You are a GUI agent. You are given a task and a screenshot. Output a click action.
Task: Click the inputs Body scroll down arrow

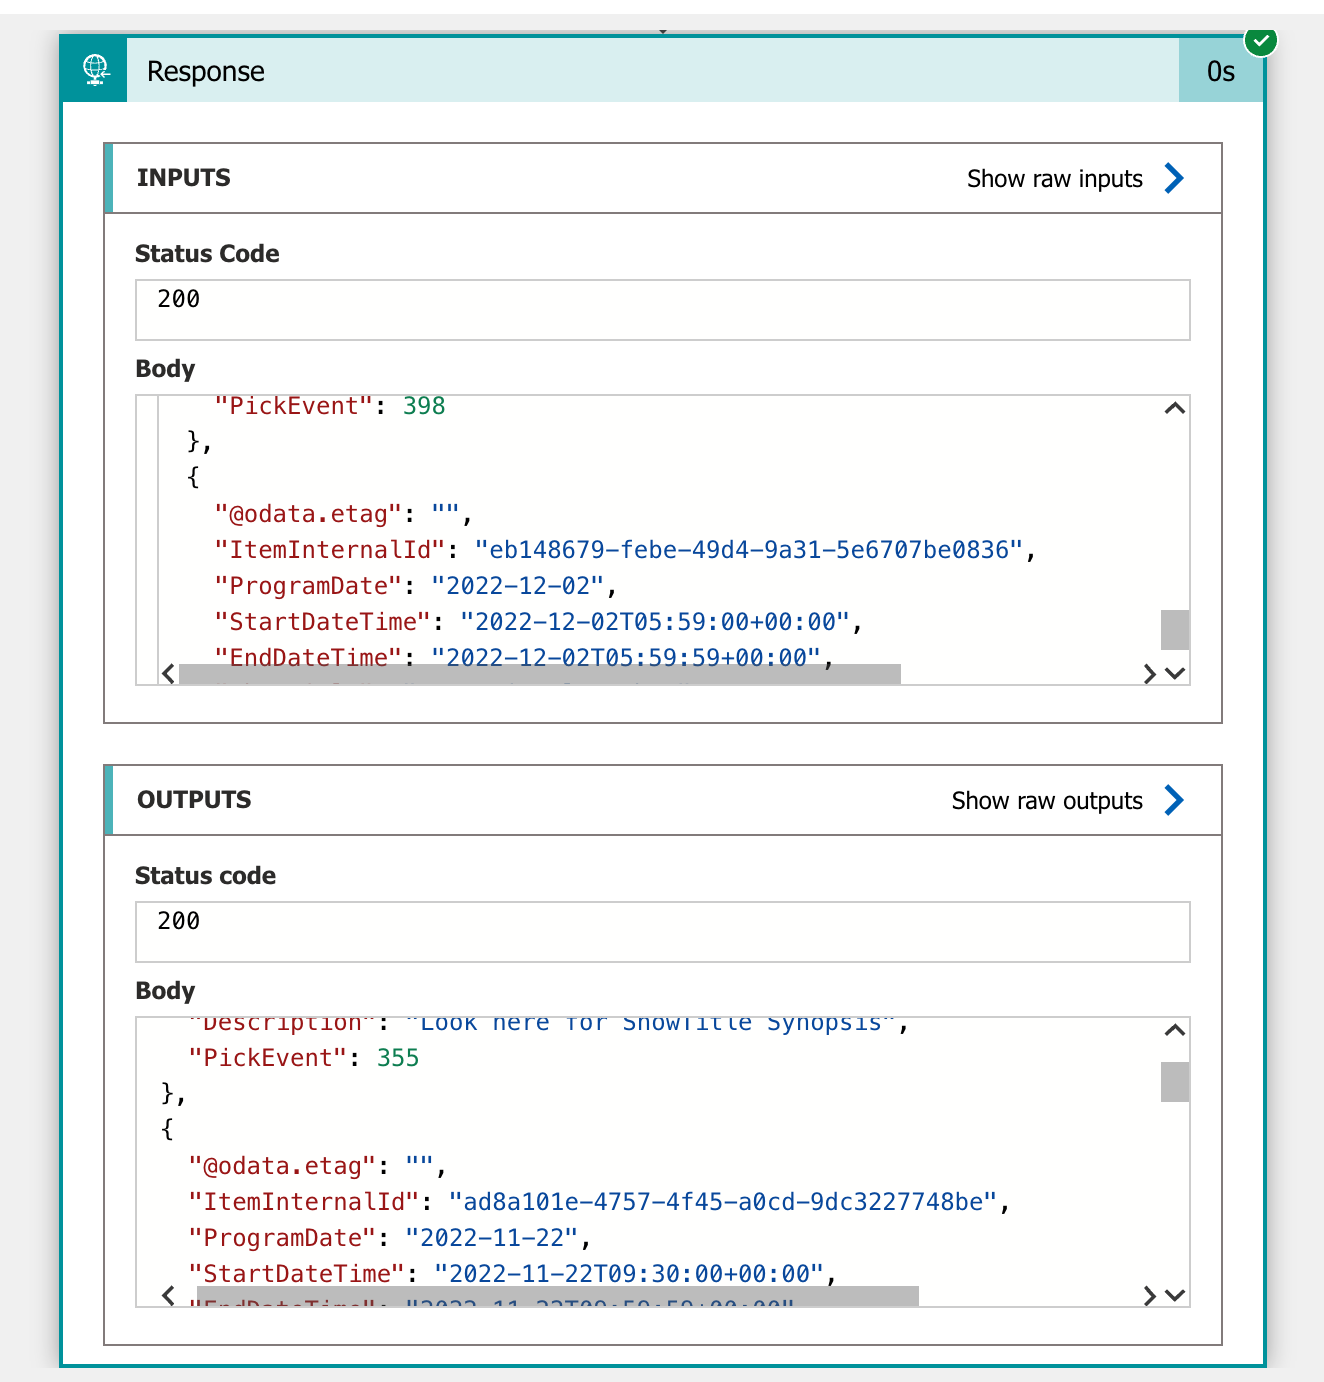[1175, 674]
